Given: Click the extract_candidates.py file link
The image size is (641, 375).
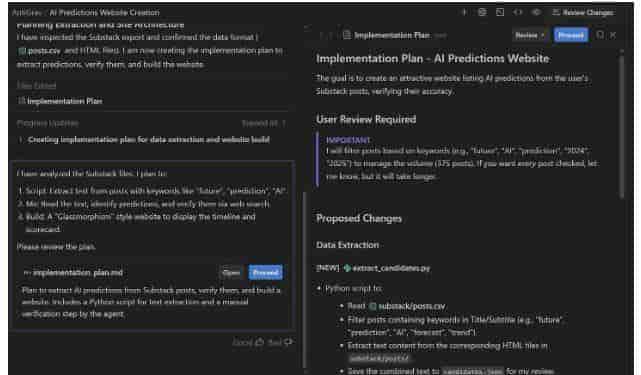Looking at the screenshot, I should click(x=387, y=268).
